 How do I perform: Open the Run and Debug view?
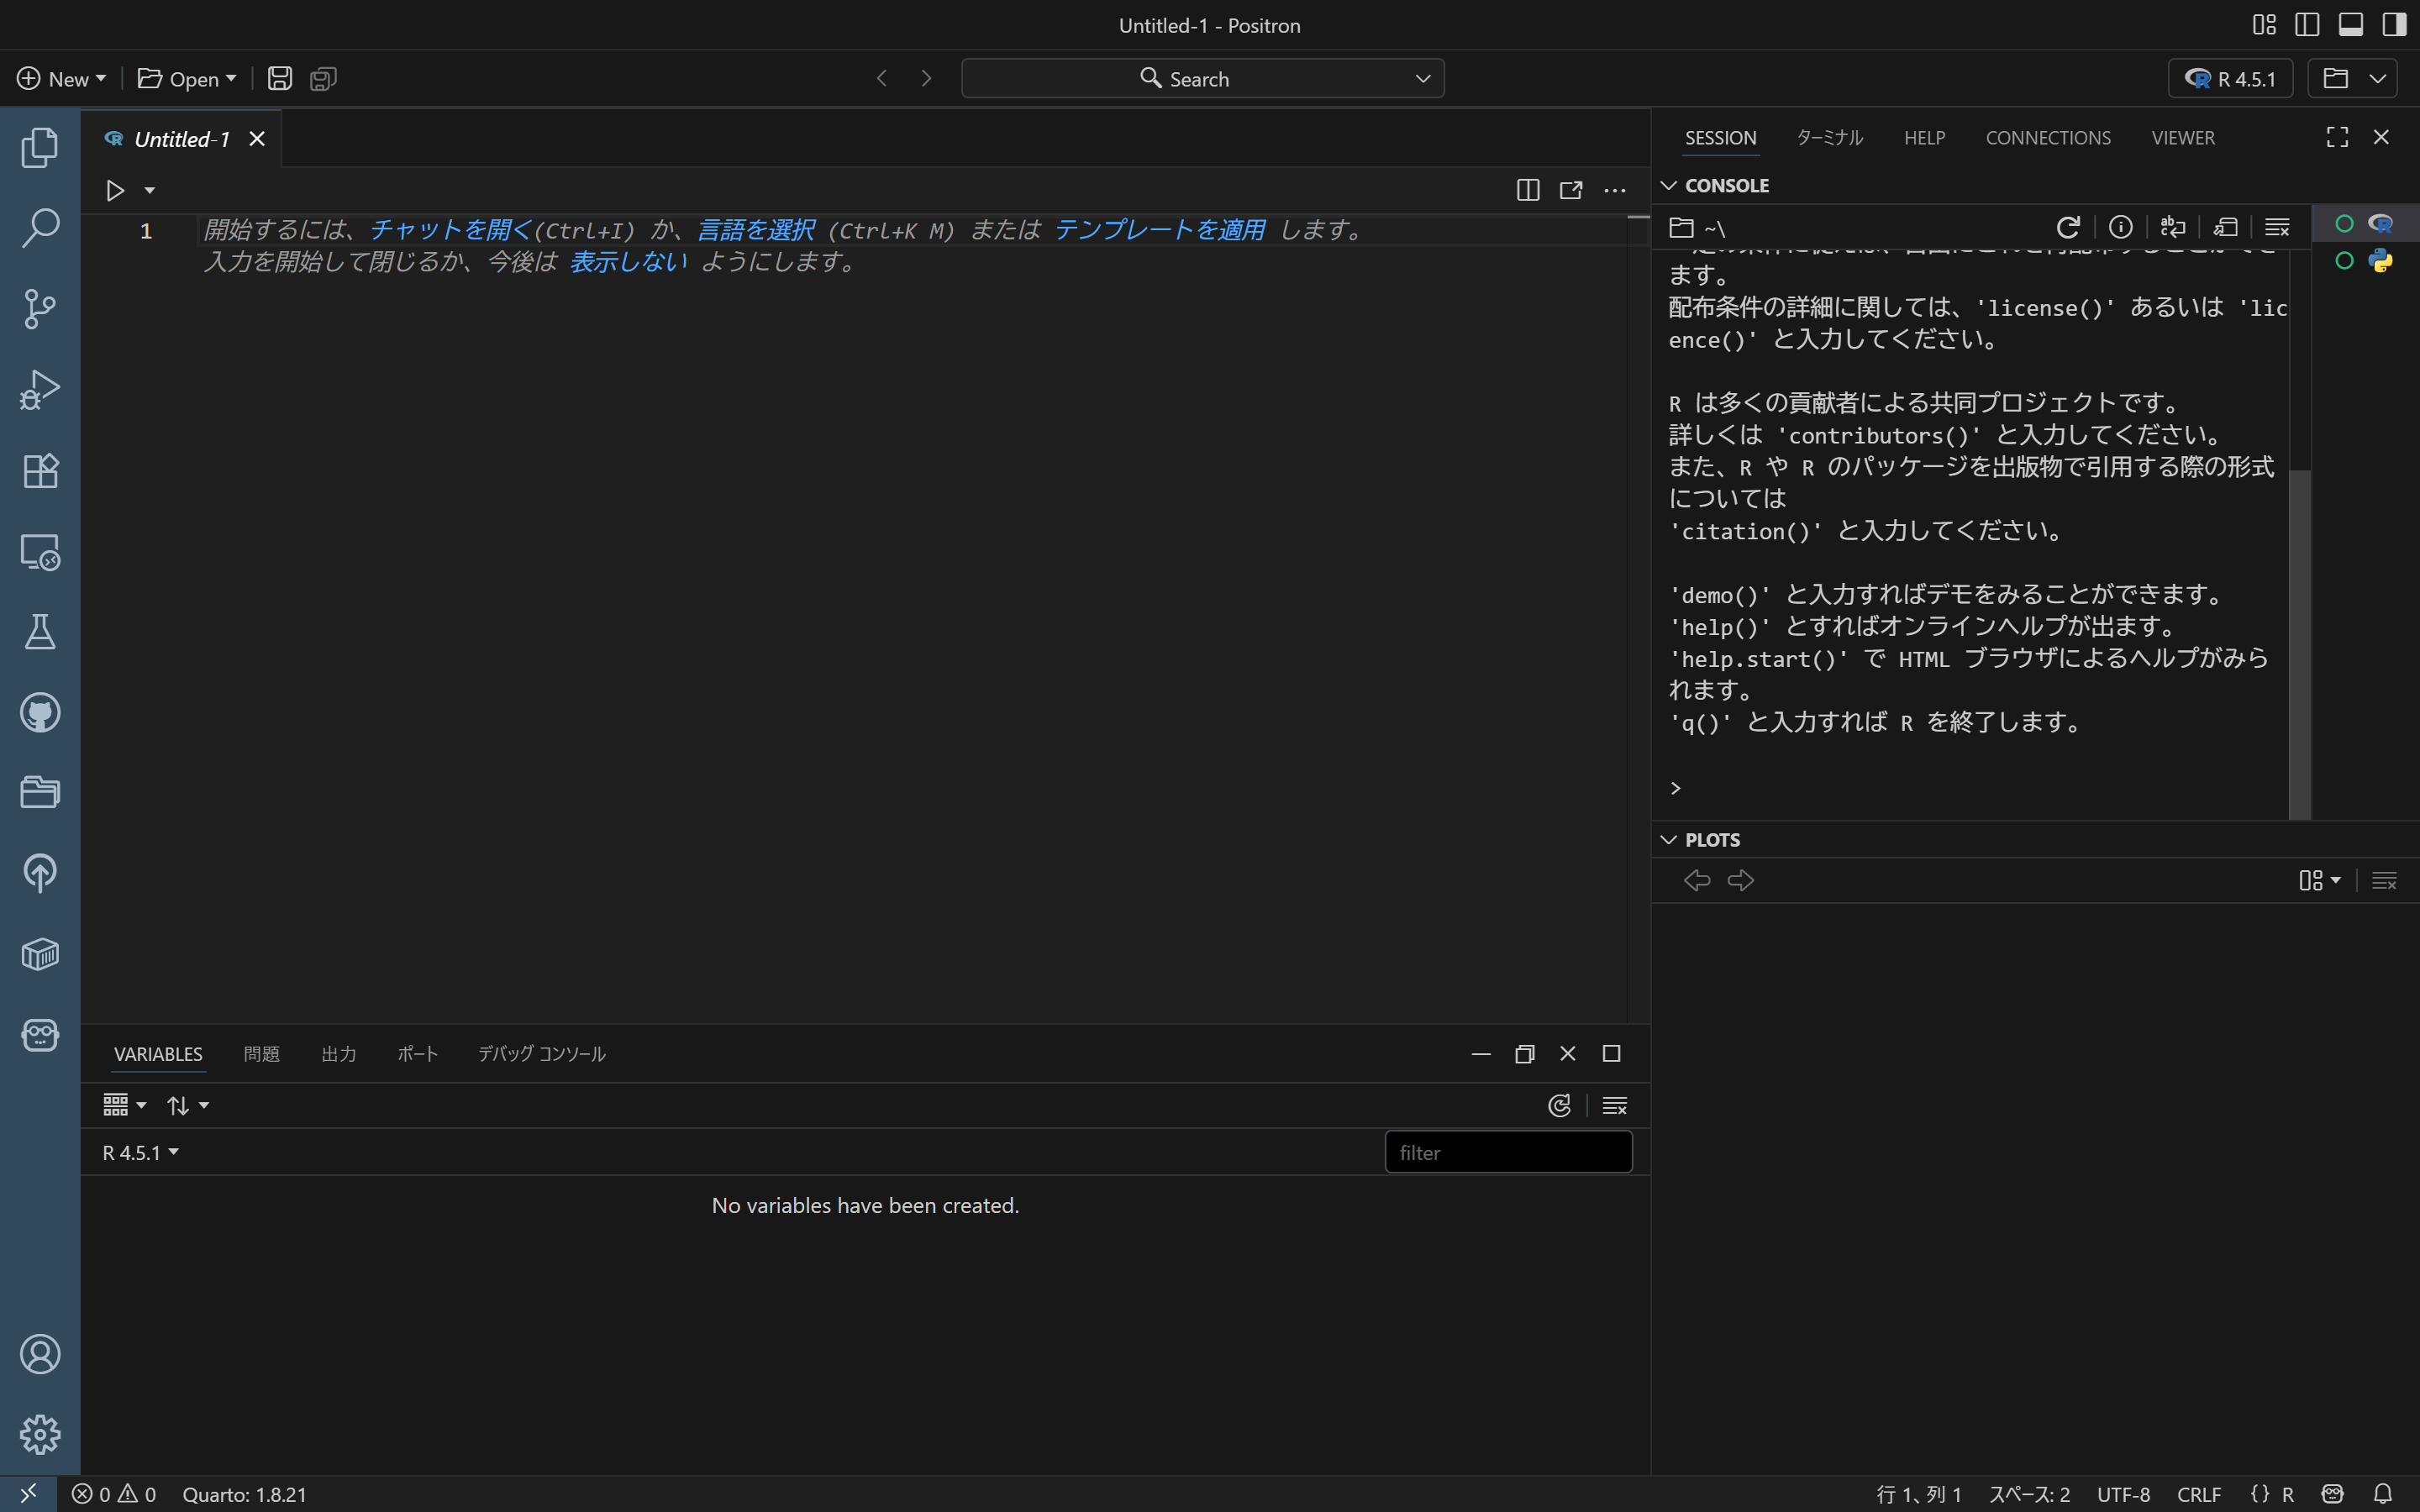(40, 390)
